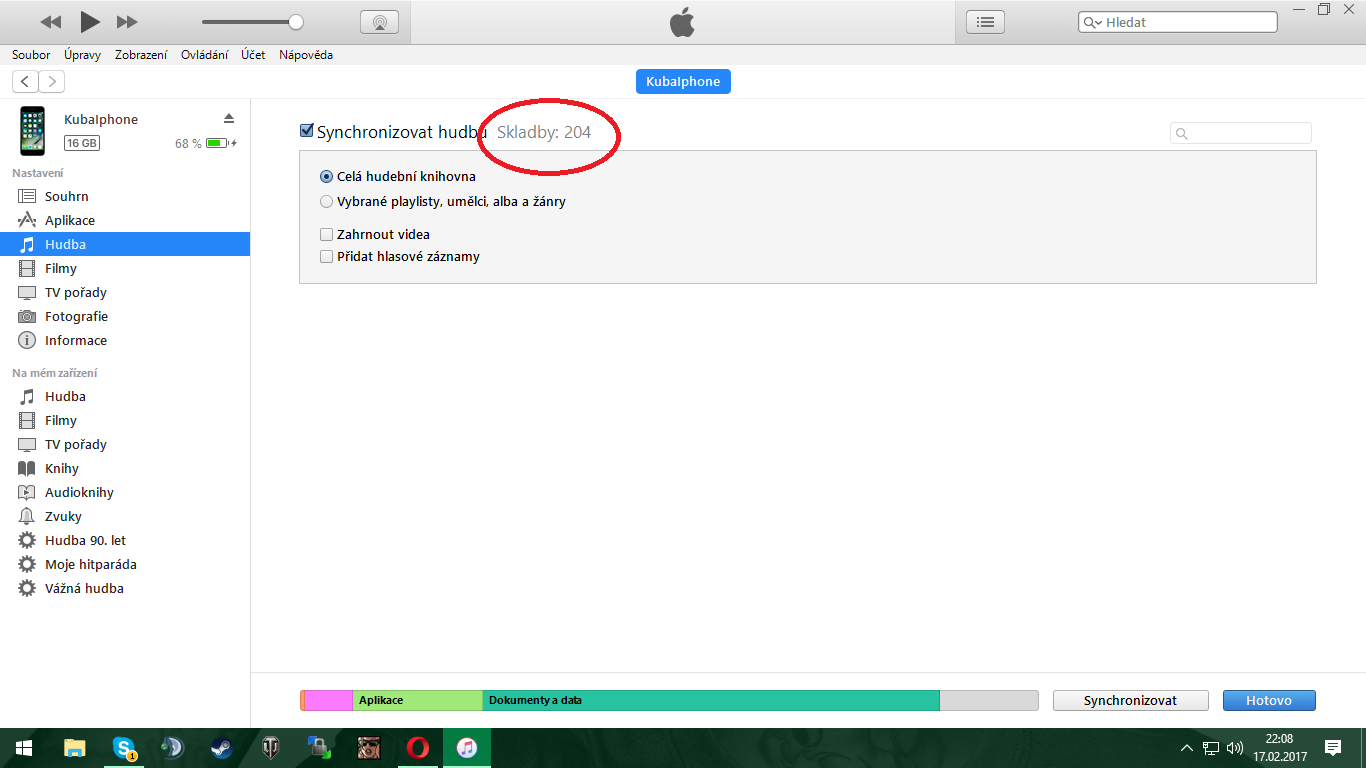Open the Zobrazení menu
1366x768 pixels.
pos(141,55)
